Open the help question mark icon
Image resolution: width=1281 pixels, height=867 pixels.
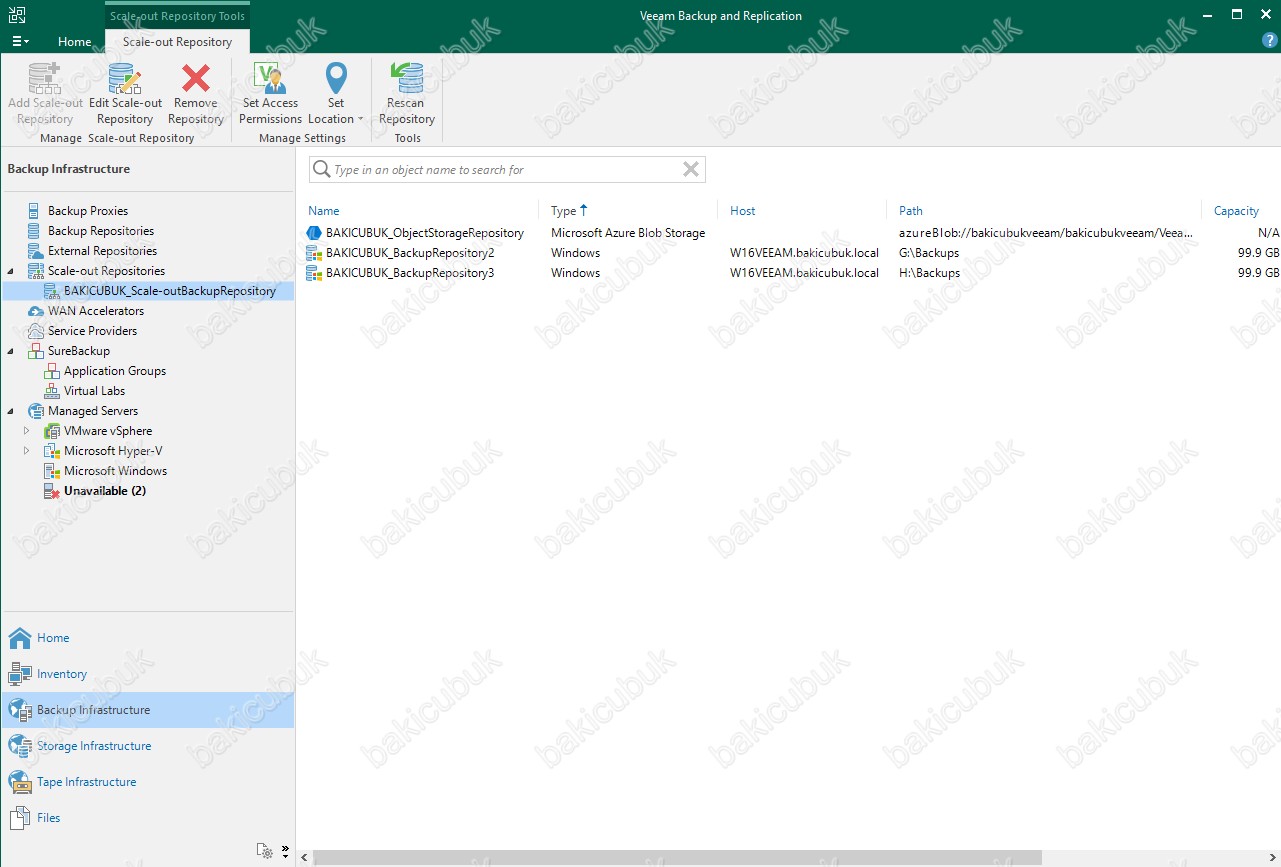coord(1270,41)
